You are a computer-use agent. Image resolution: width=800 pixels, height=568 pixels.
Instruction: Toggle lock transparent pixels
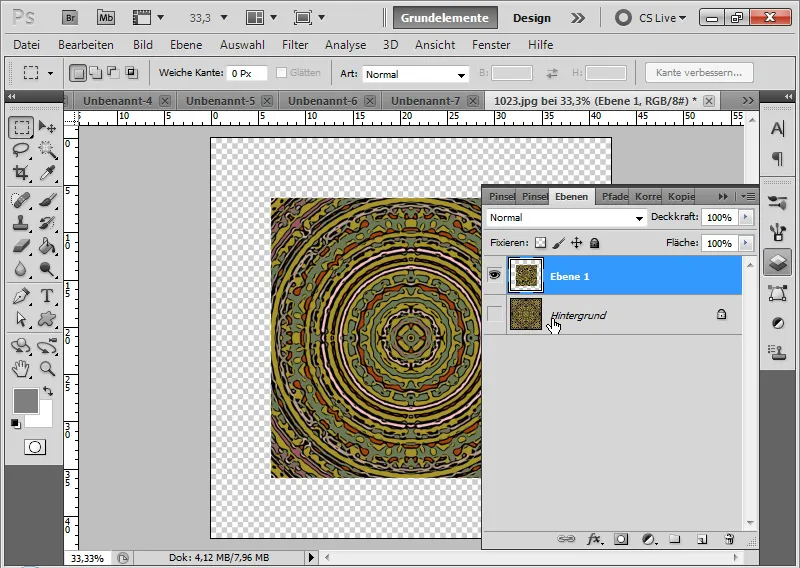[x=540, y=243]
